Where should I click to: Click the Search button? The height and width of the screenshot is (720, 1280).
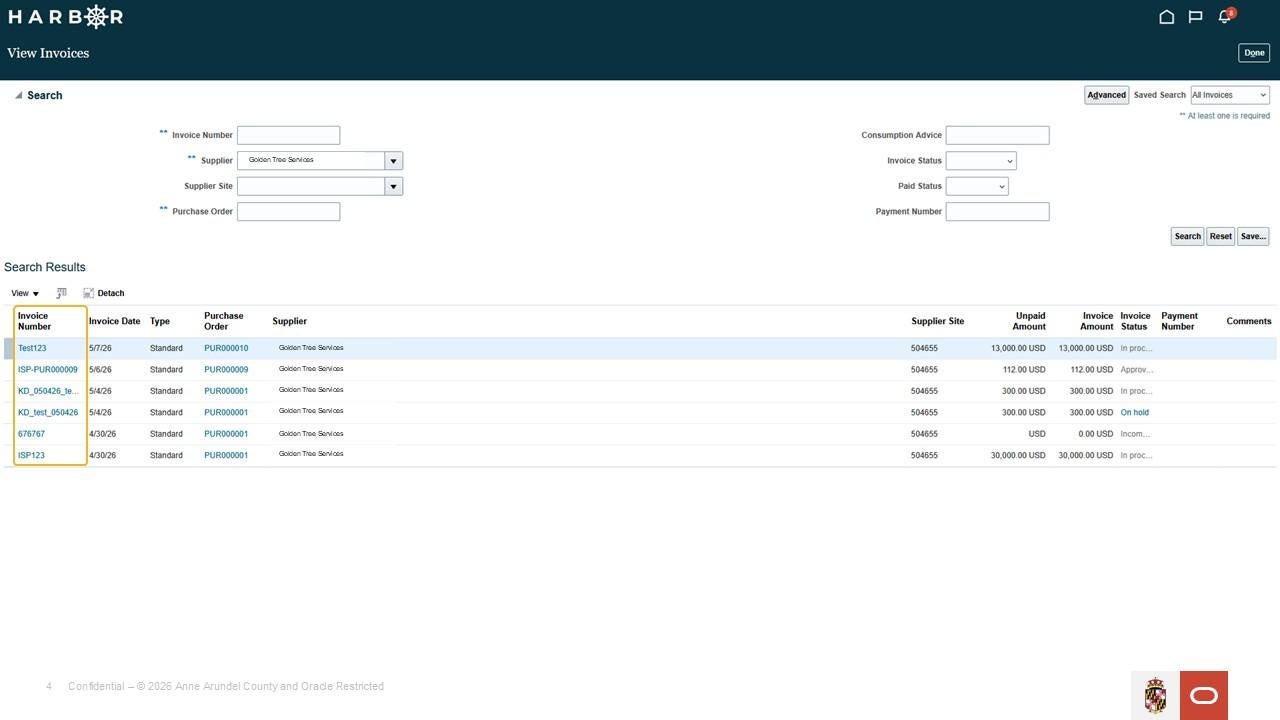[x=1188, y=236]
